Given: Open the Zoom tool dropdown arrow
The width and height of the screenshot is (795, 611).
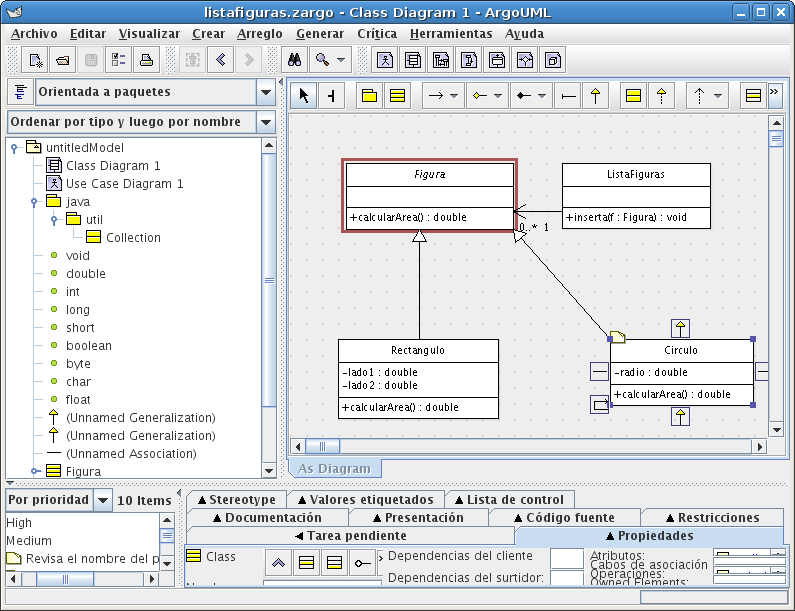Looking at the screenshot, I should (x=341, y=60).
